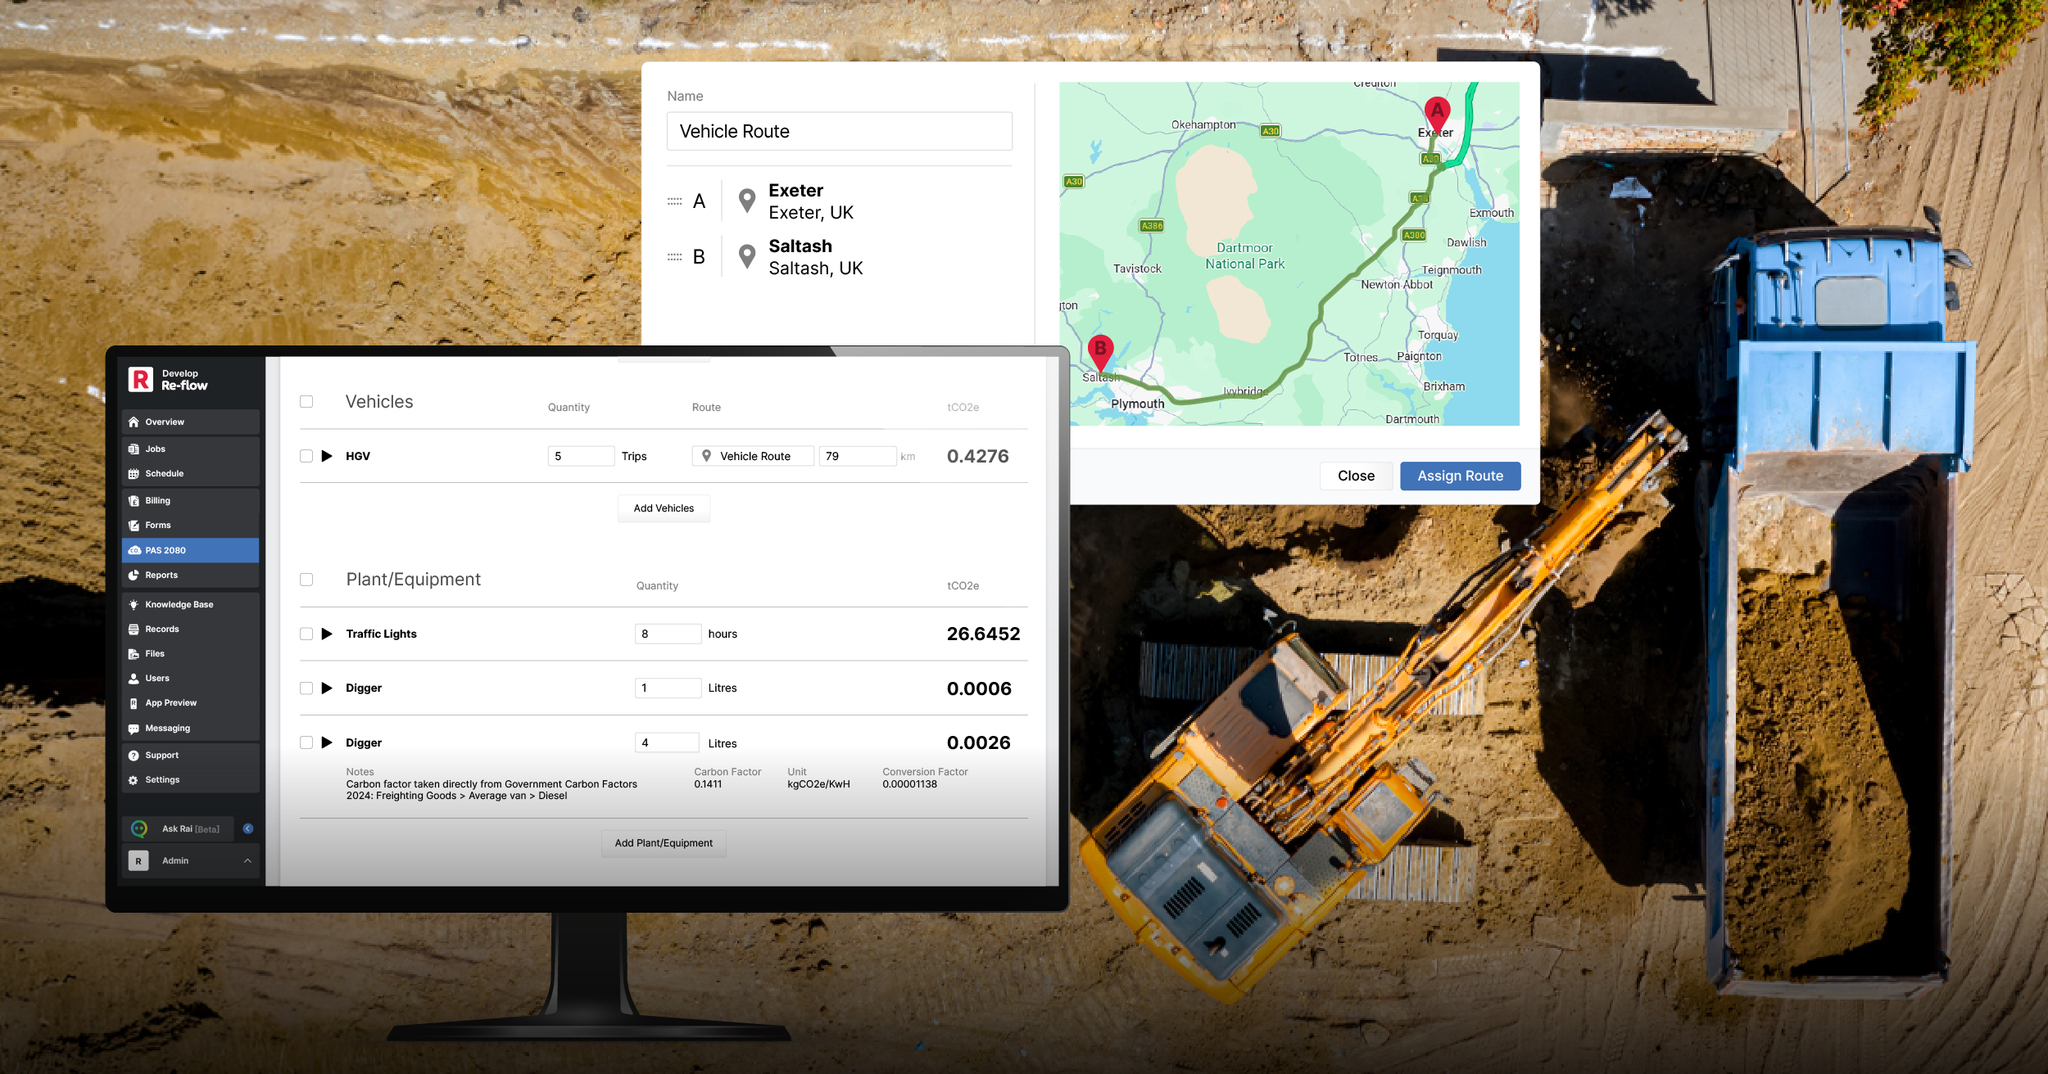
Task: Open App Preview in sidebar
Action: tap(190, 703)
